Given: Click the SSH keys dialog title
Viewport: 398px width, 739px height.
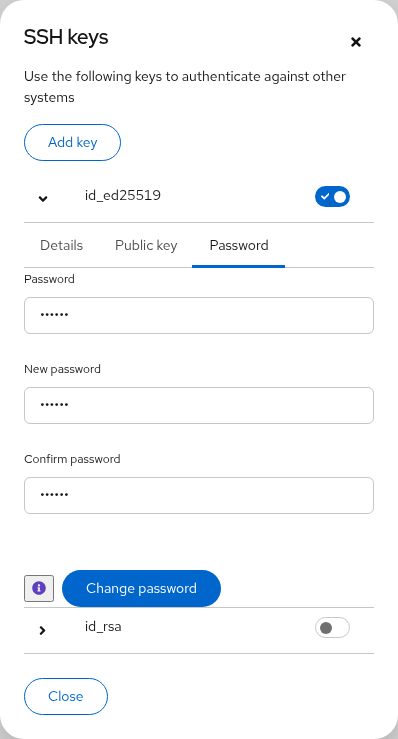Looking at the screenshot, I should pyautogui.click(x=66, y=37).
